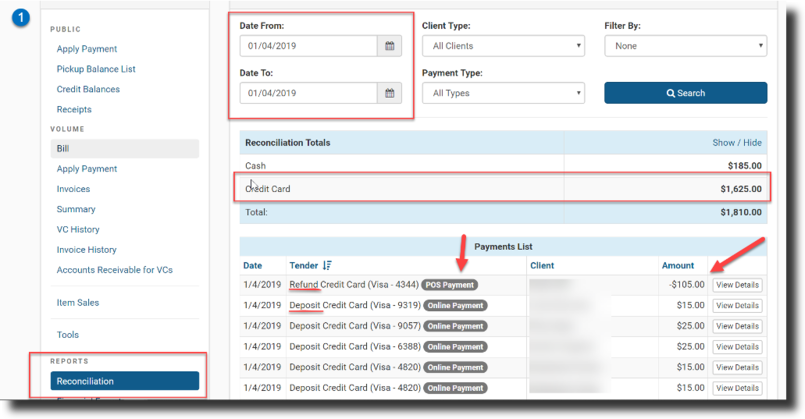
Task: Open the Date To calendar picker
Action: click(390, 93)
